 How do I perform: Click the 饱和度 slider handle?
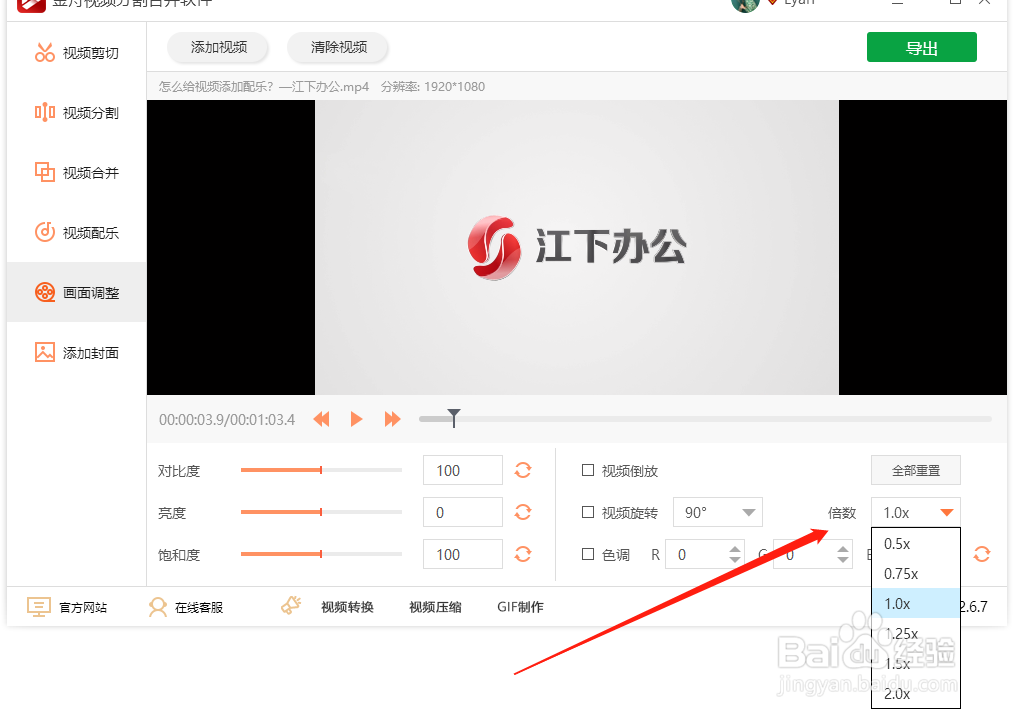tap(321, 554)
